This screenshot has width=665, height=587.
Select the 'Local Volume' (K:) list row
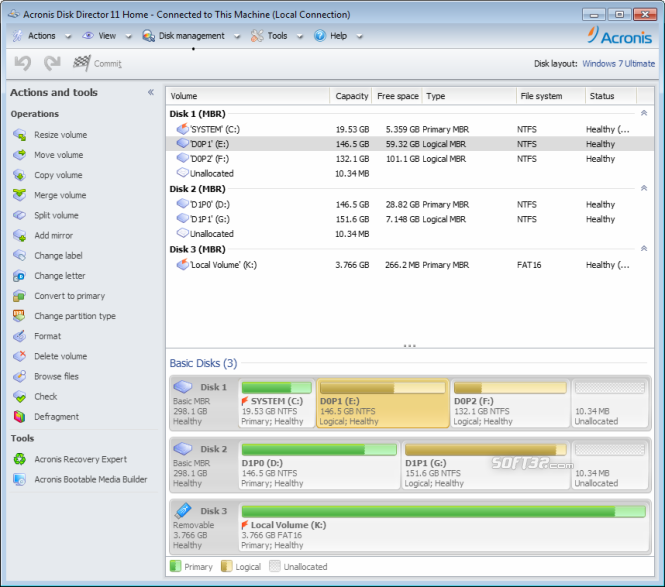[x=410, y=265]
